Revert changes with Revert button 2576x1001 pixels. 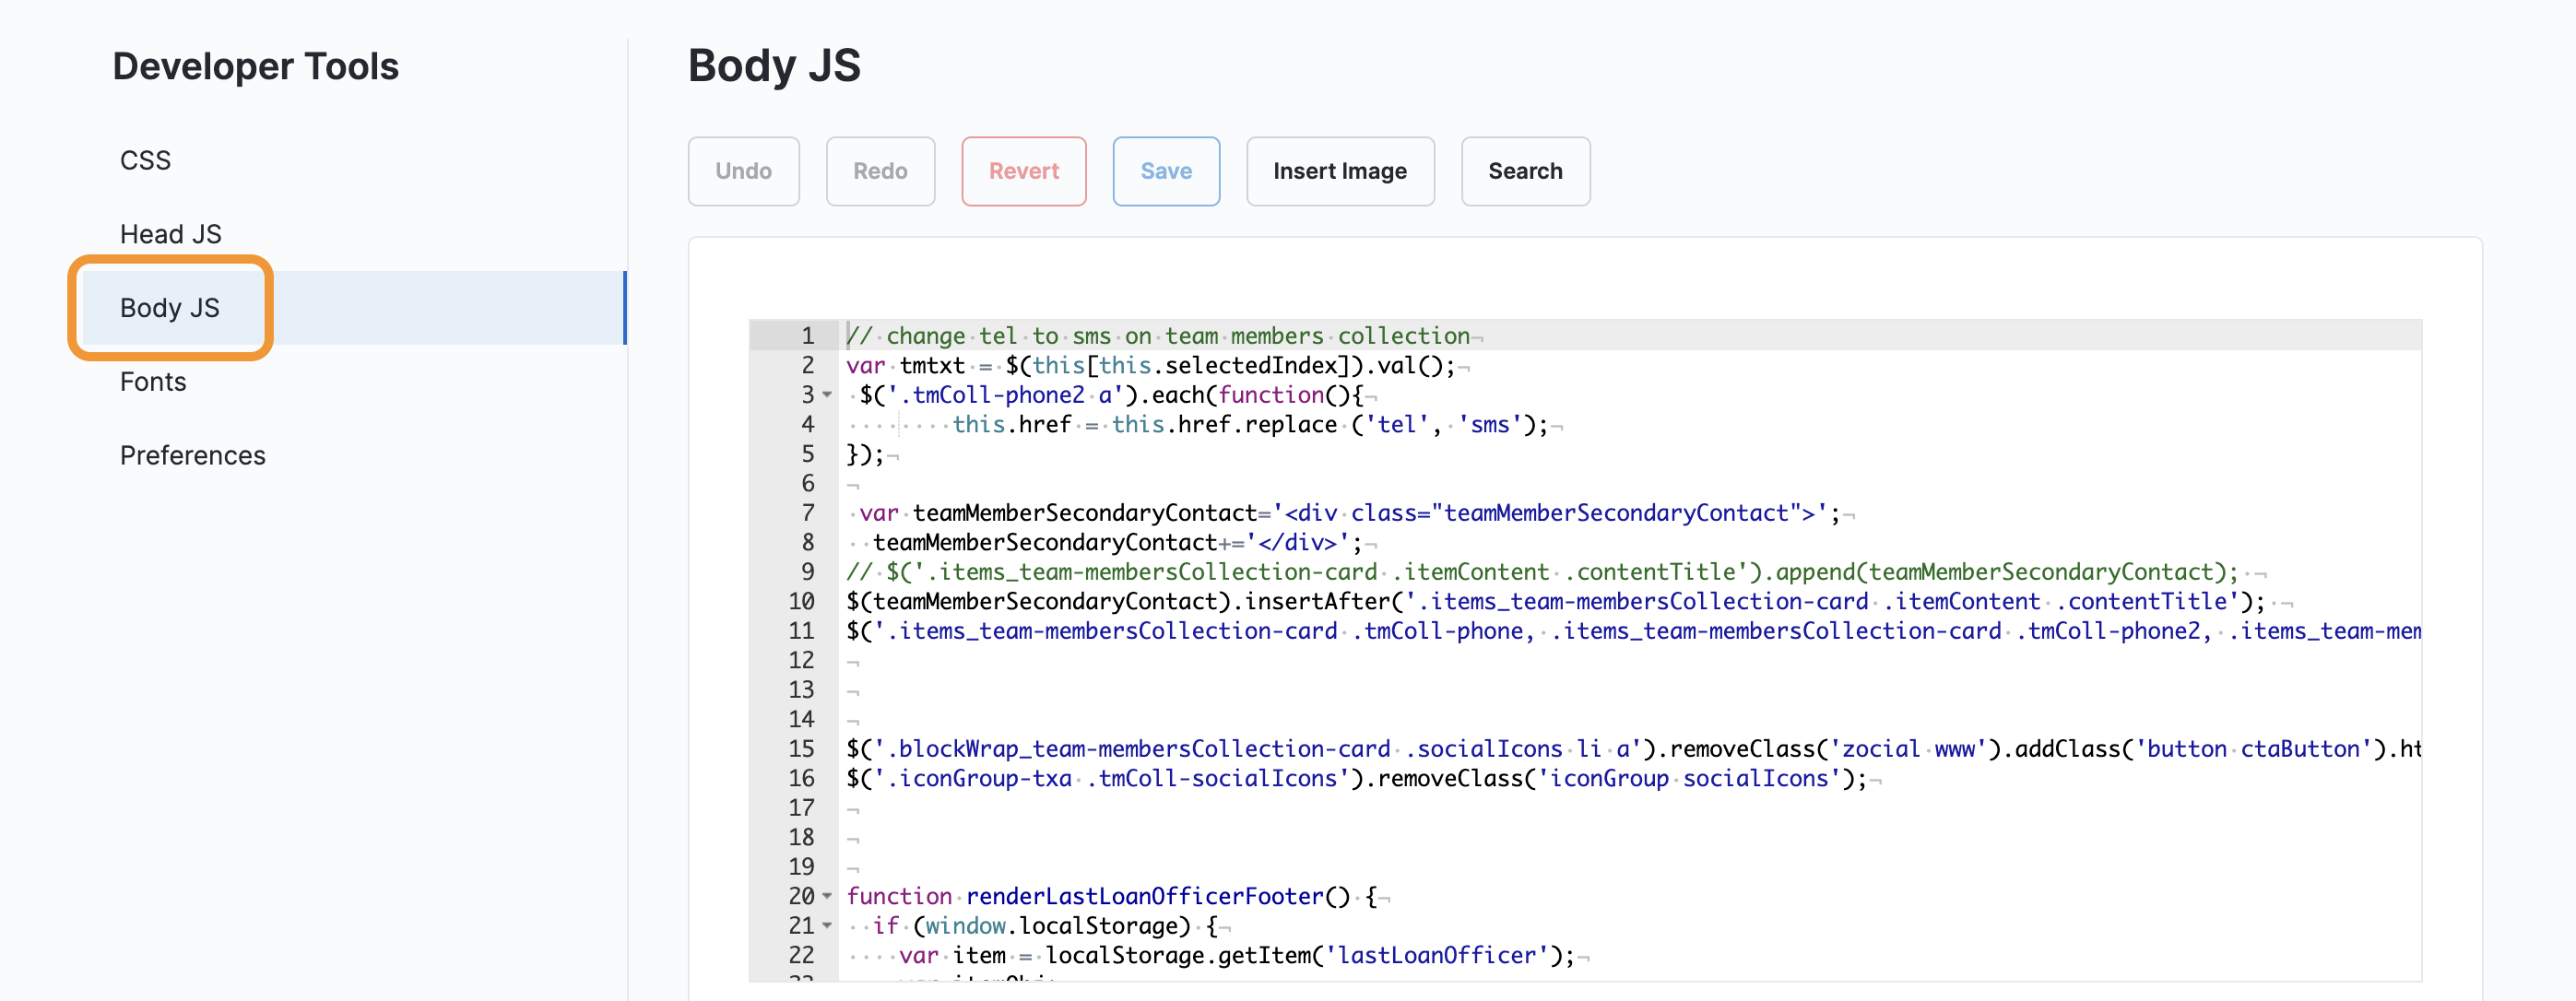(1023, 171)
